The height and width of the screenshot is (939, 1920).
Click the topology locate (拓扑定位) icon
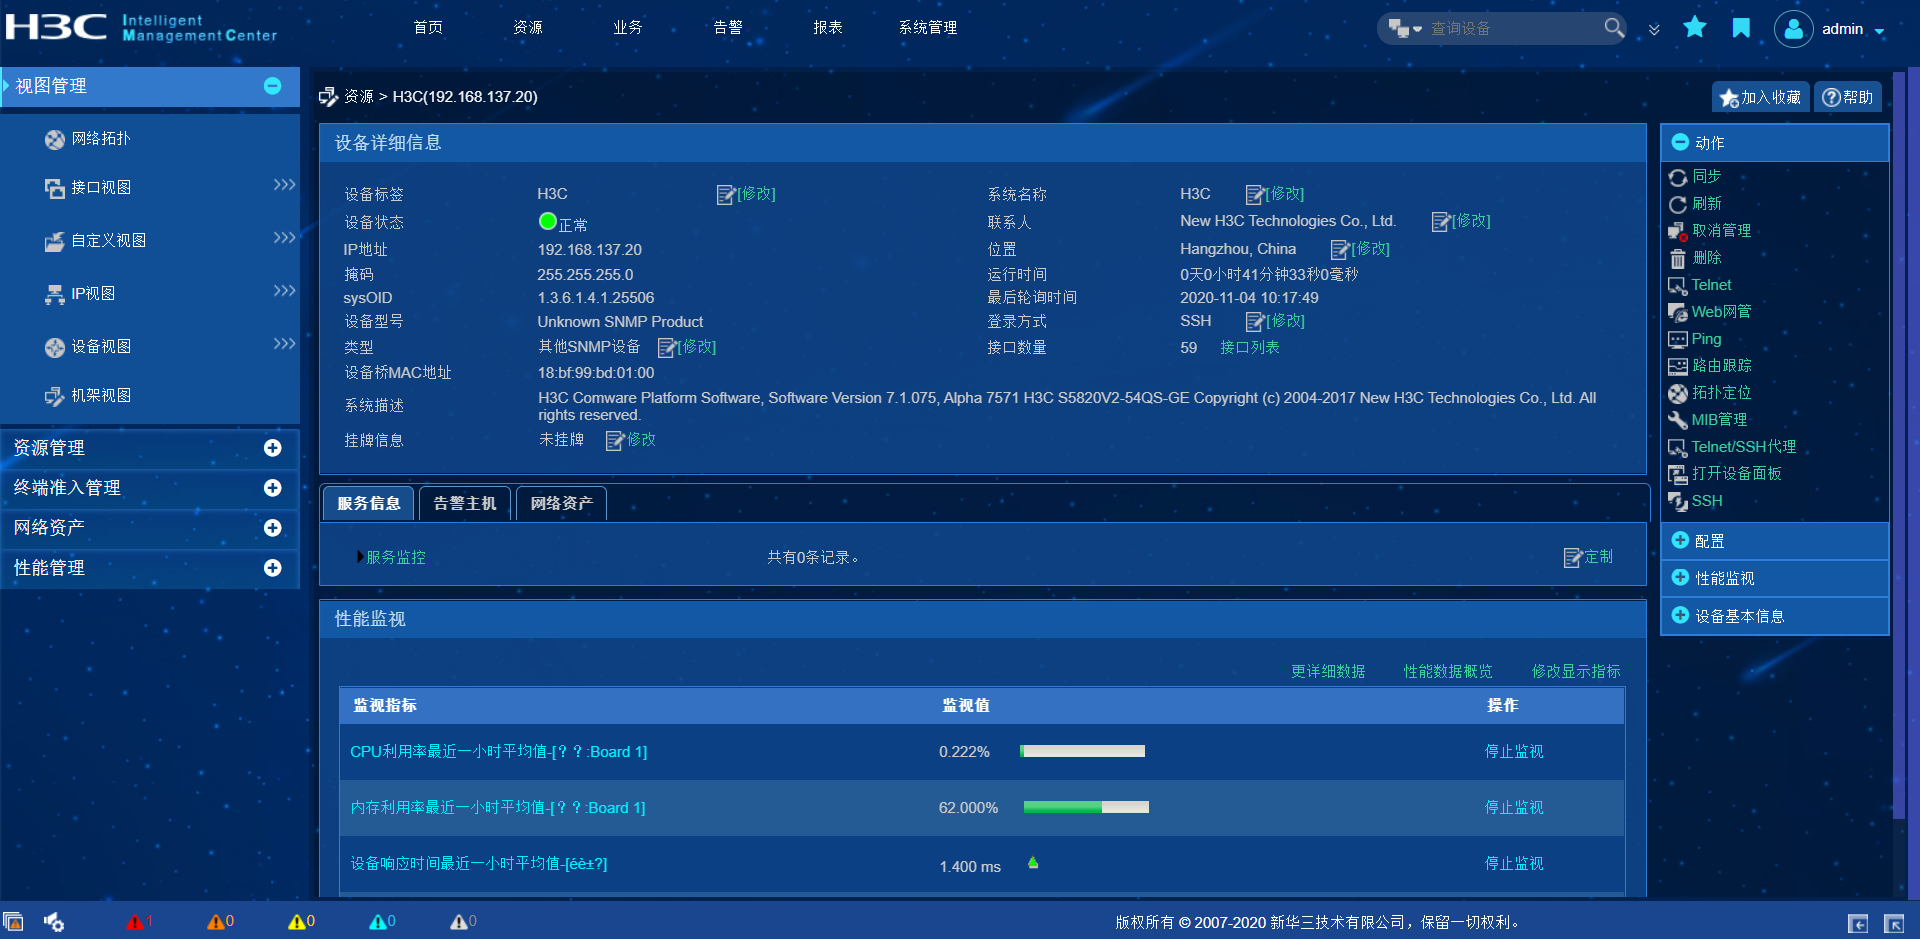[x=1677, y=393]
